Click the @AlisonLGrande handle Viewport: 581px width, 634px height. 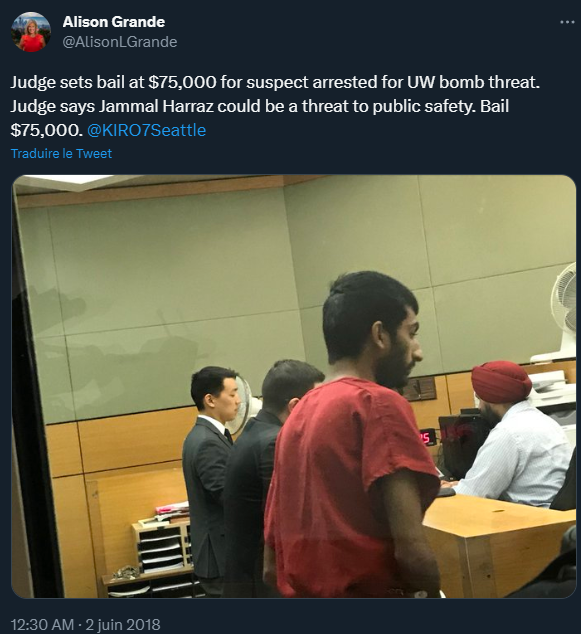tap(120, 42)
